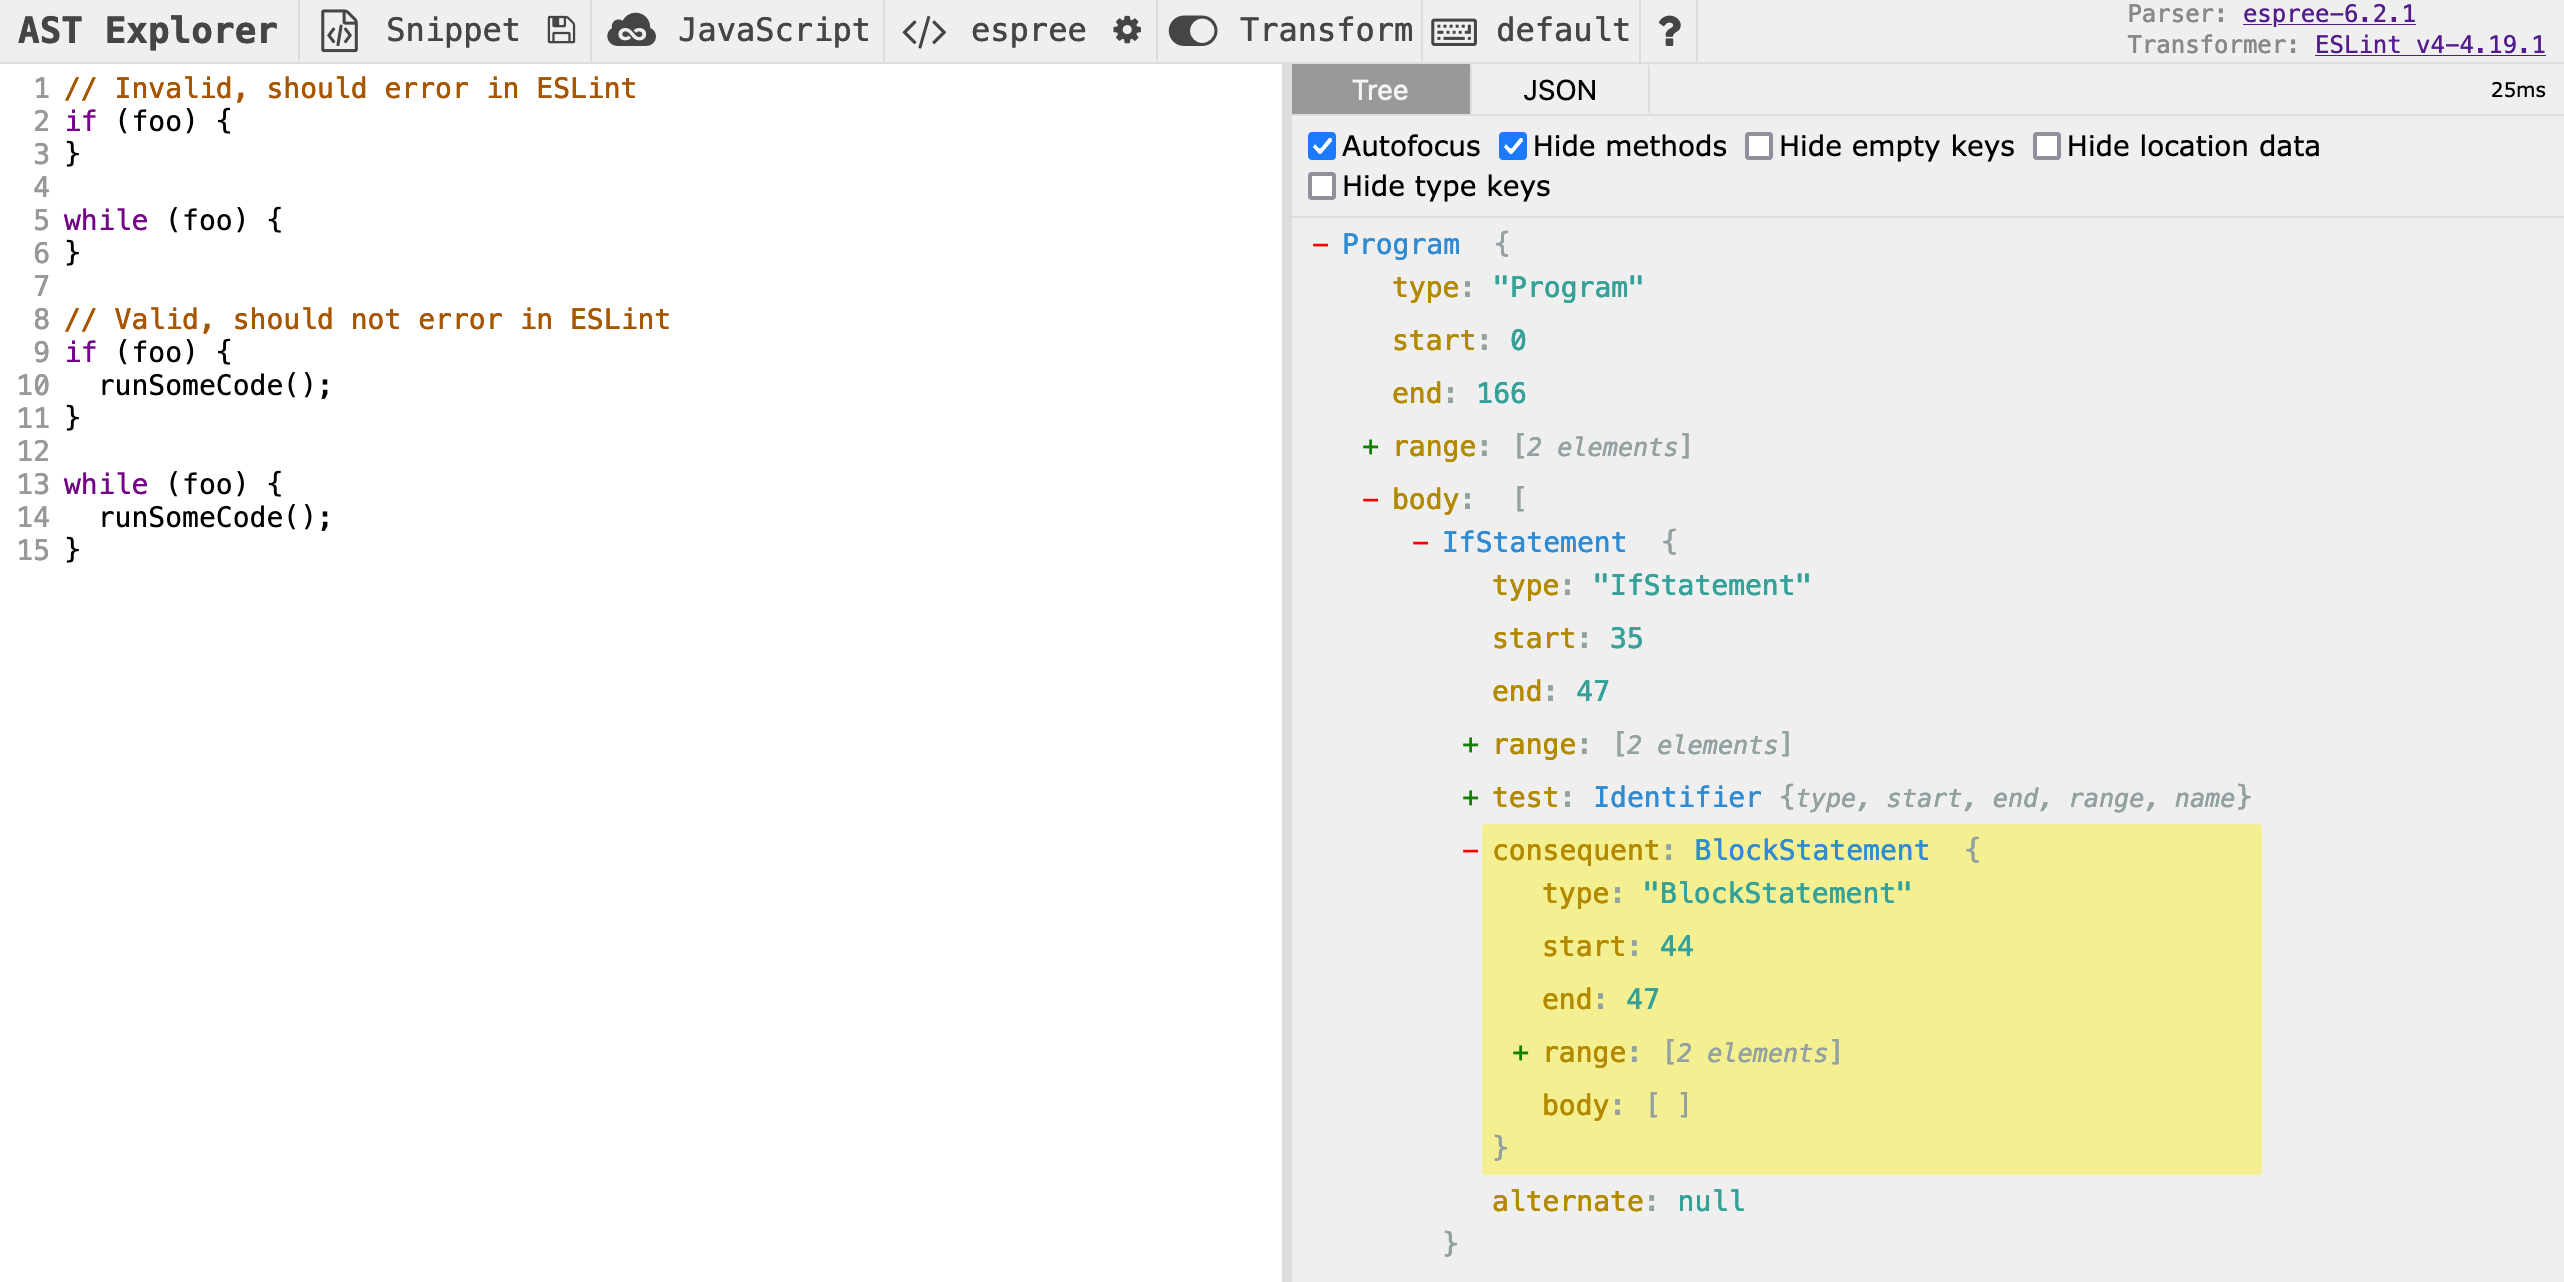Click the 'alternate: null' entry
The width and height of the screenshot is (2564, 1282).
coord(1618,1201)
